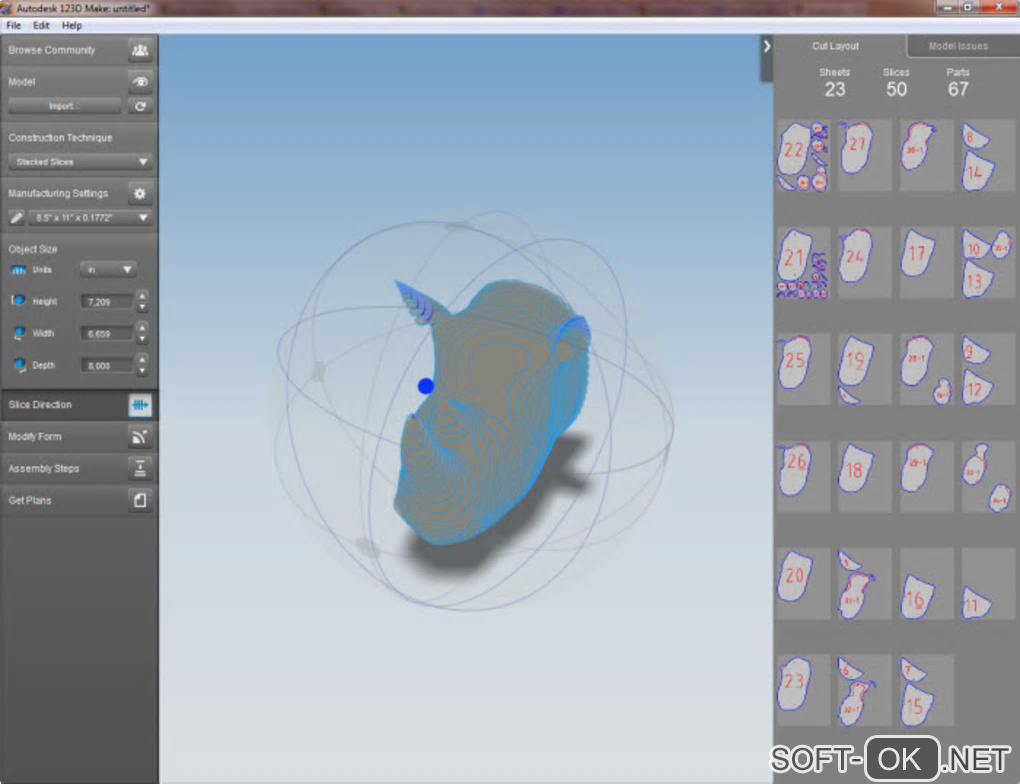Select sheet thumbnail with part 11
This screenshot has width=1020, height=784.
coord(988,584)
